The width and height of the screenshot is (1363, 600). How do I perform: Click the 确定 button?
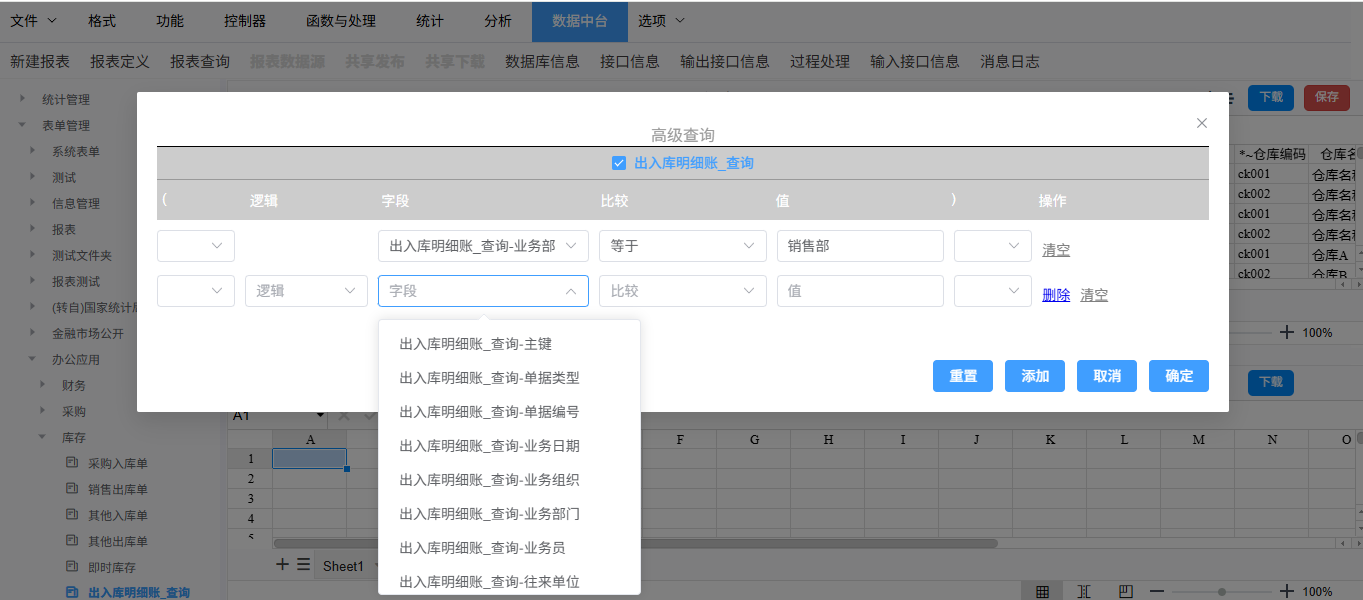point(1178,376)
